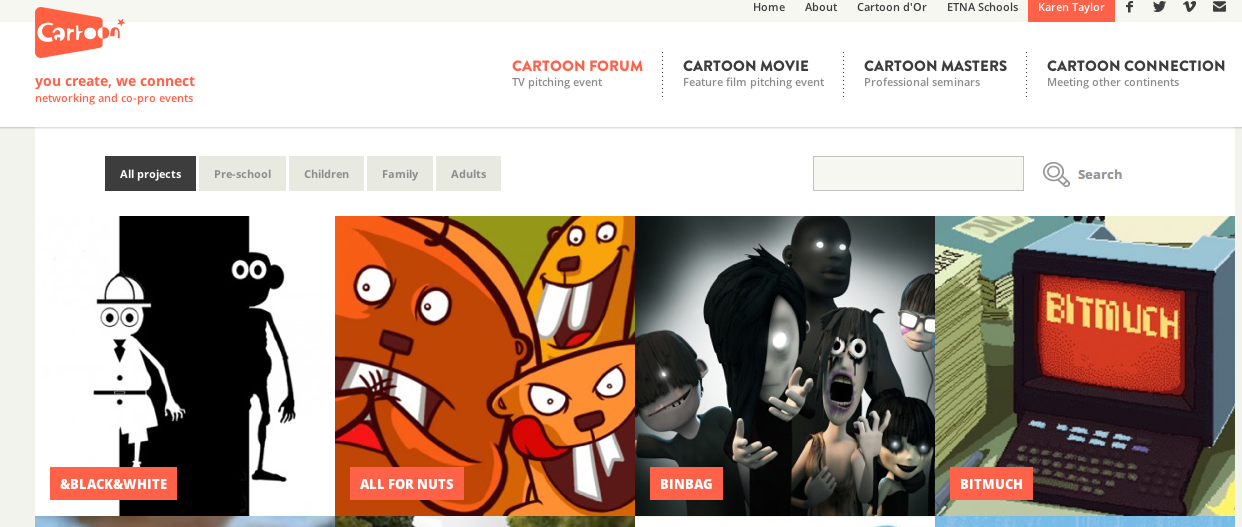Screen dimensions: 1242x527
Task: Filter projects by Children
Action: click(x=326, y=174)
